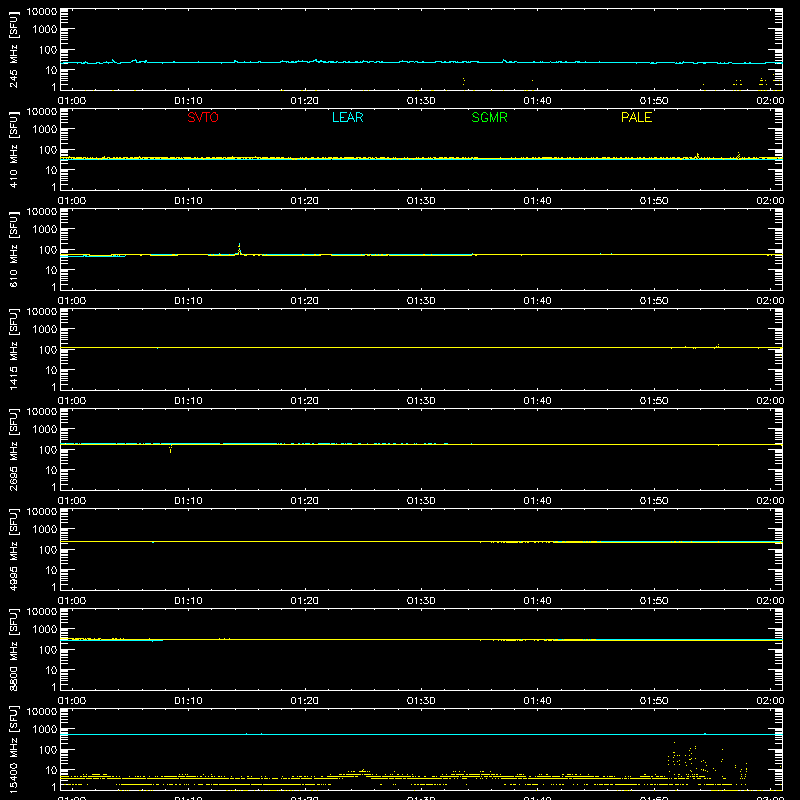Click the 10 y-tick of the 8800 MHz panel
Viewport: 800px width, 800px height.
click(51, 670)
